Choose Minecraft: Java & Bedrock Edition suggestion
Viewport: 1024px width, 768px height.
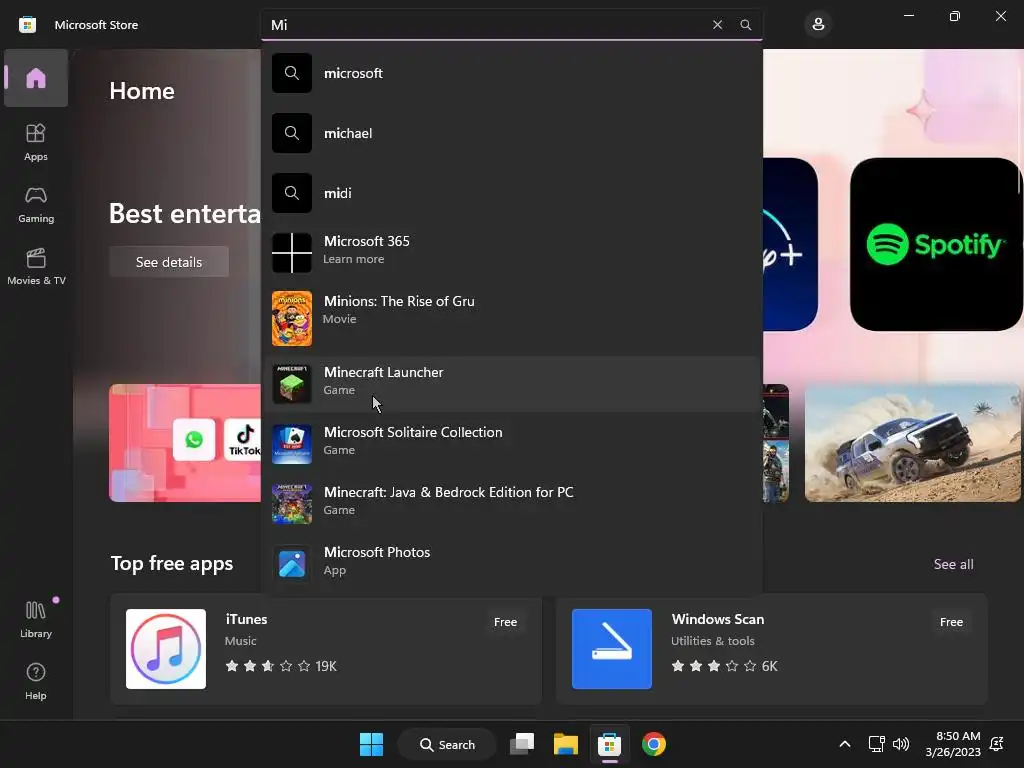tap(511, 504)
